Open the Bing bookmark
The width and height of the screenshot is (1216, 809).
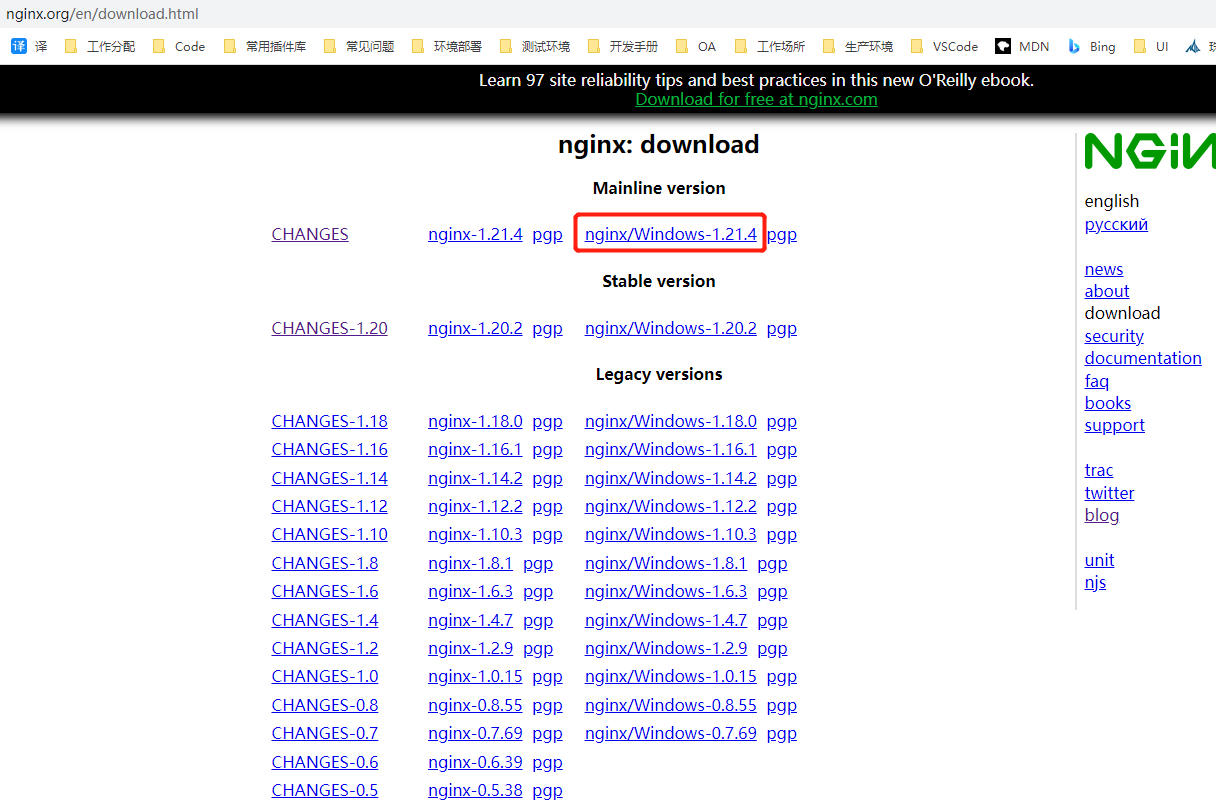1091,46
